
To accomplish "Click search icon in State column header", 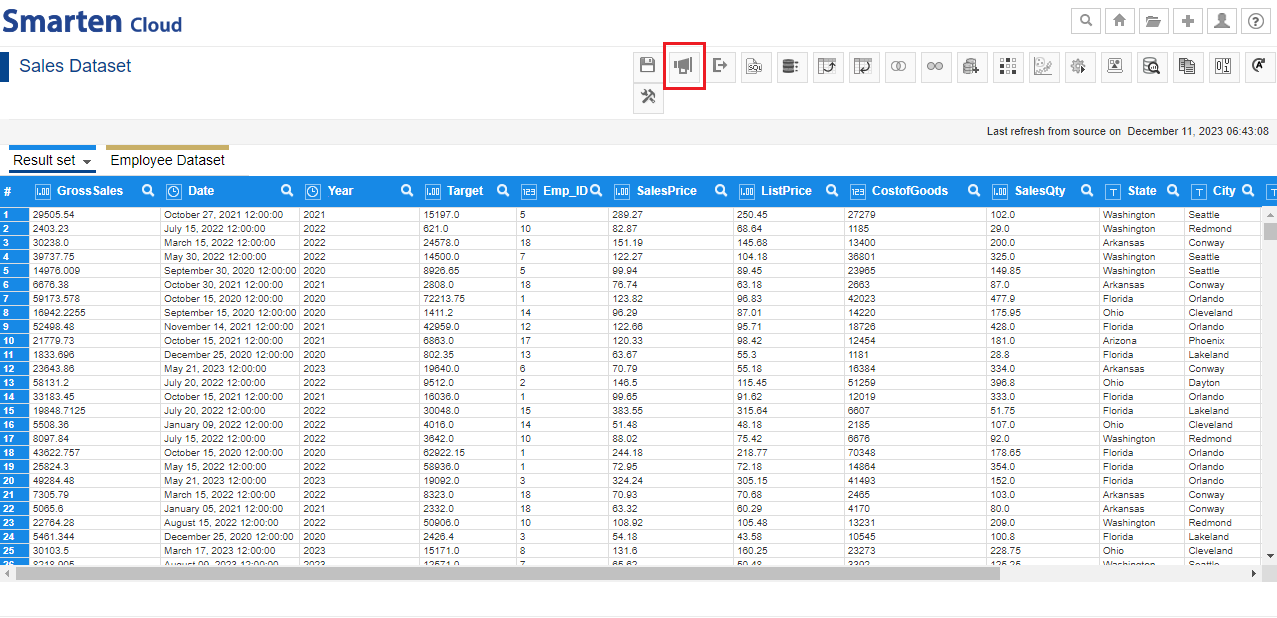I will point(1172,191).
